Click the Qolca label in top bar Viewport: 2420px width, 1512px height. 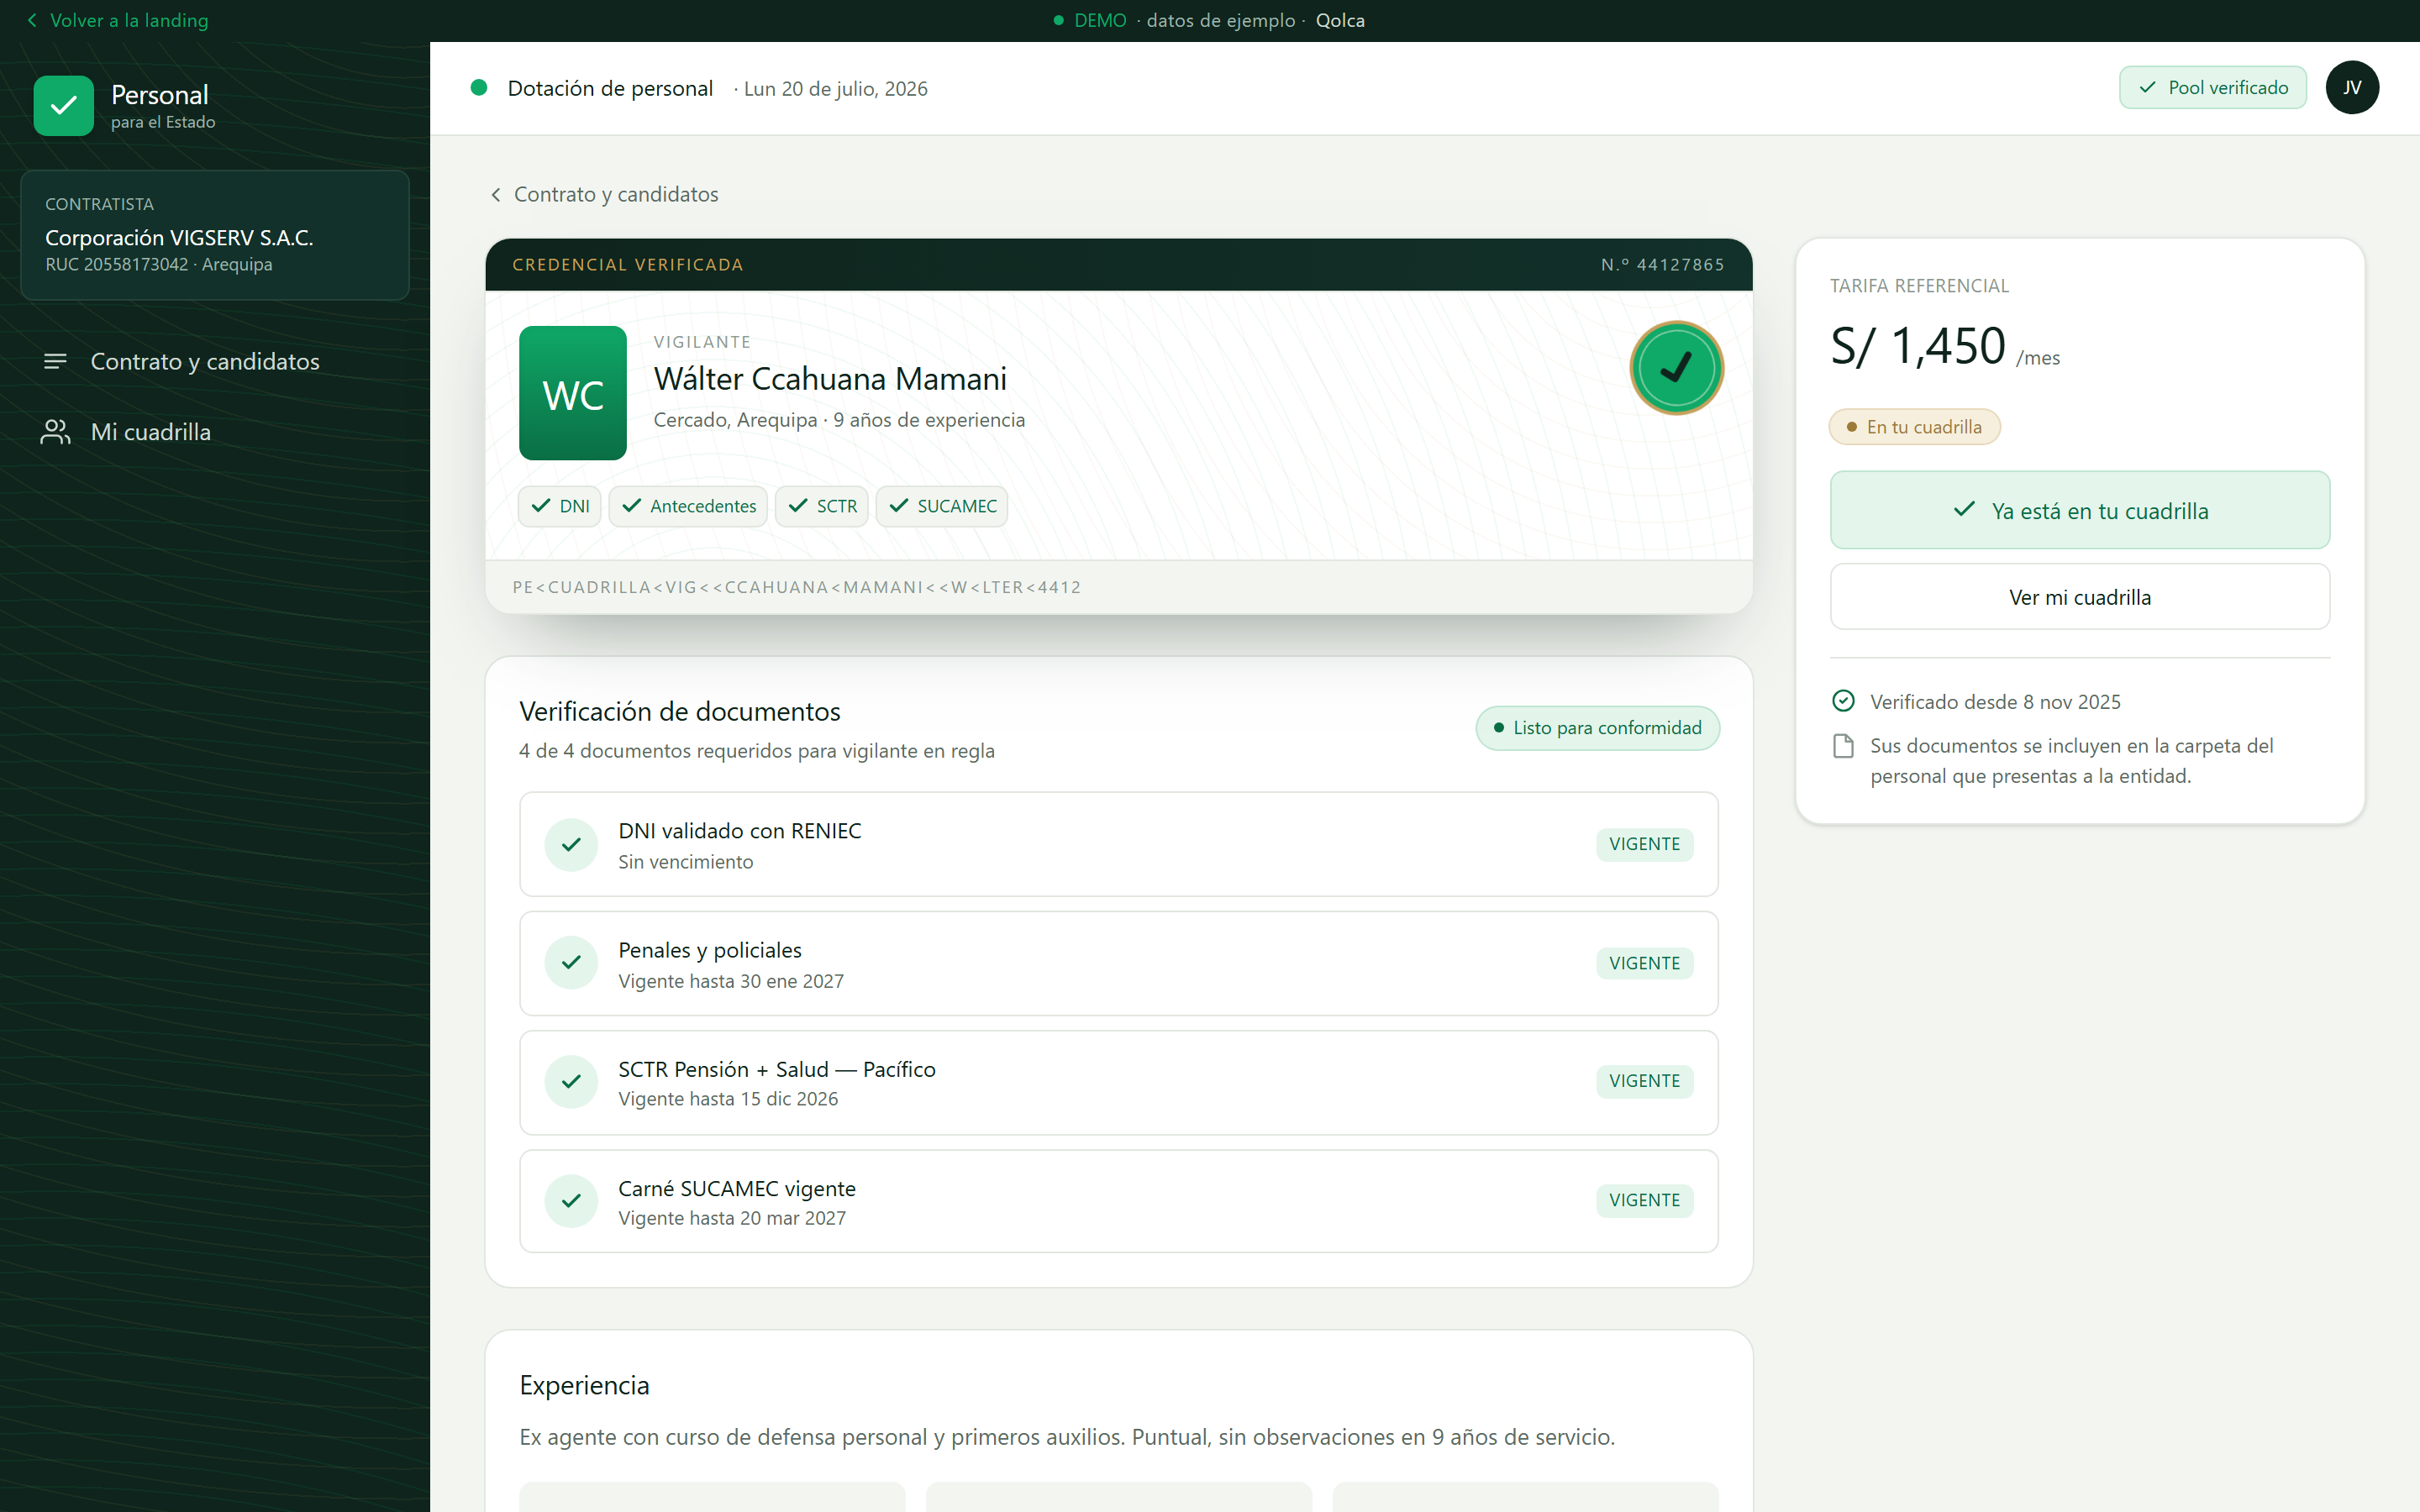1340,20
